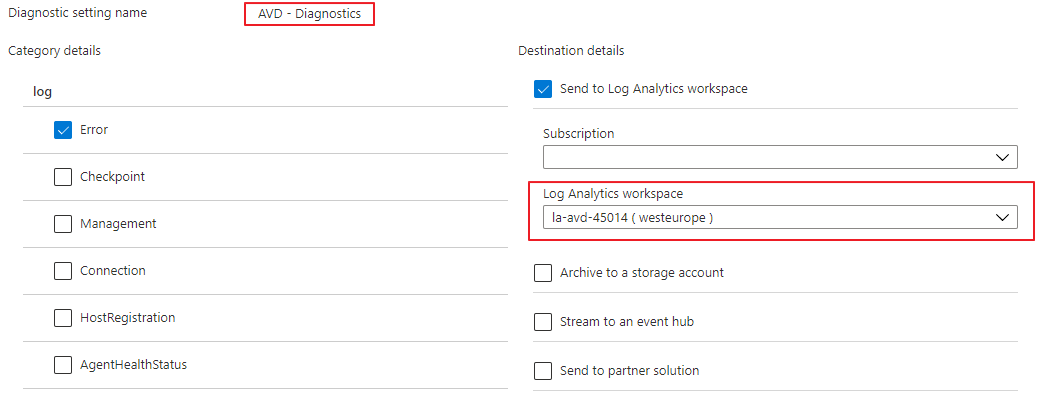This screenshot has height=409, width=1058.
Task: Enable Archive to a storage account
Action: [x=543, y=273]
